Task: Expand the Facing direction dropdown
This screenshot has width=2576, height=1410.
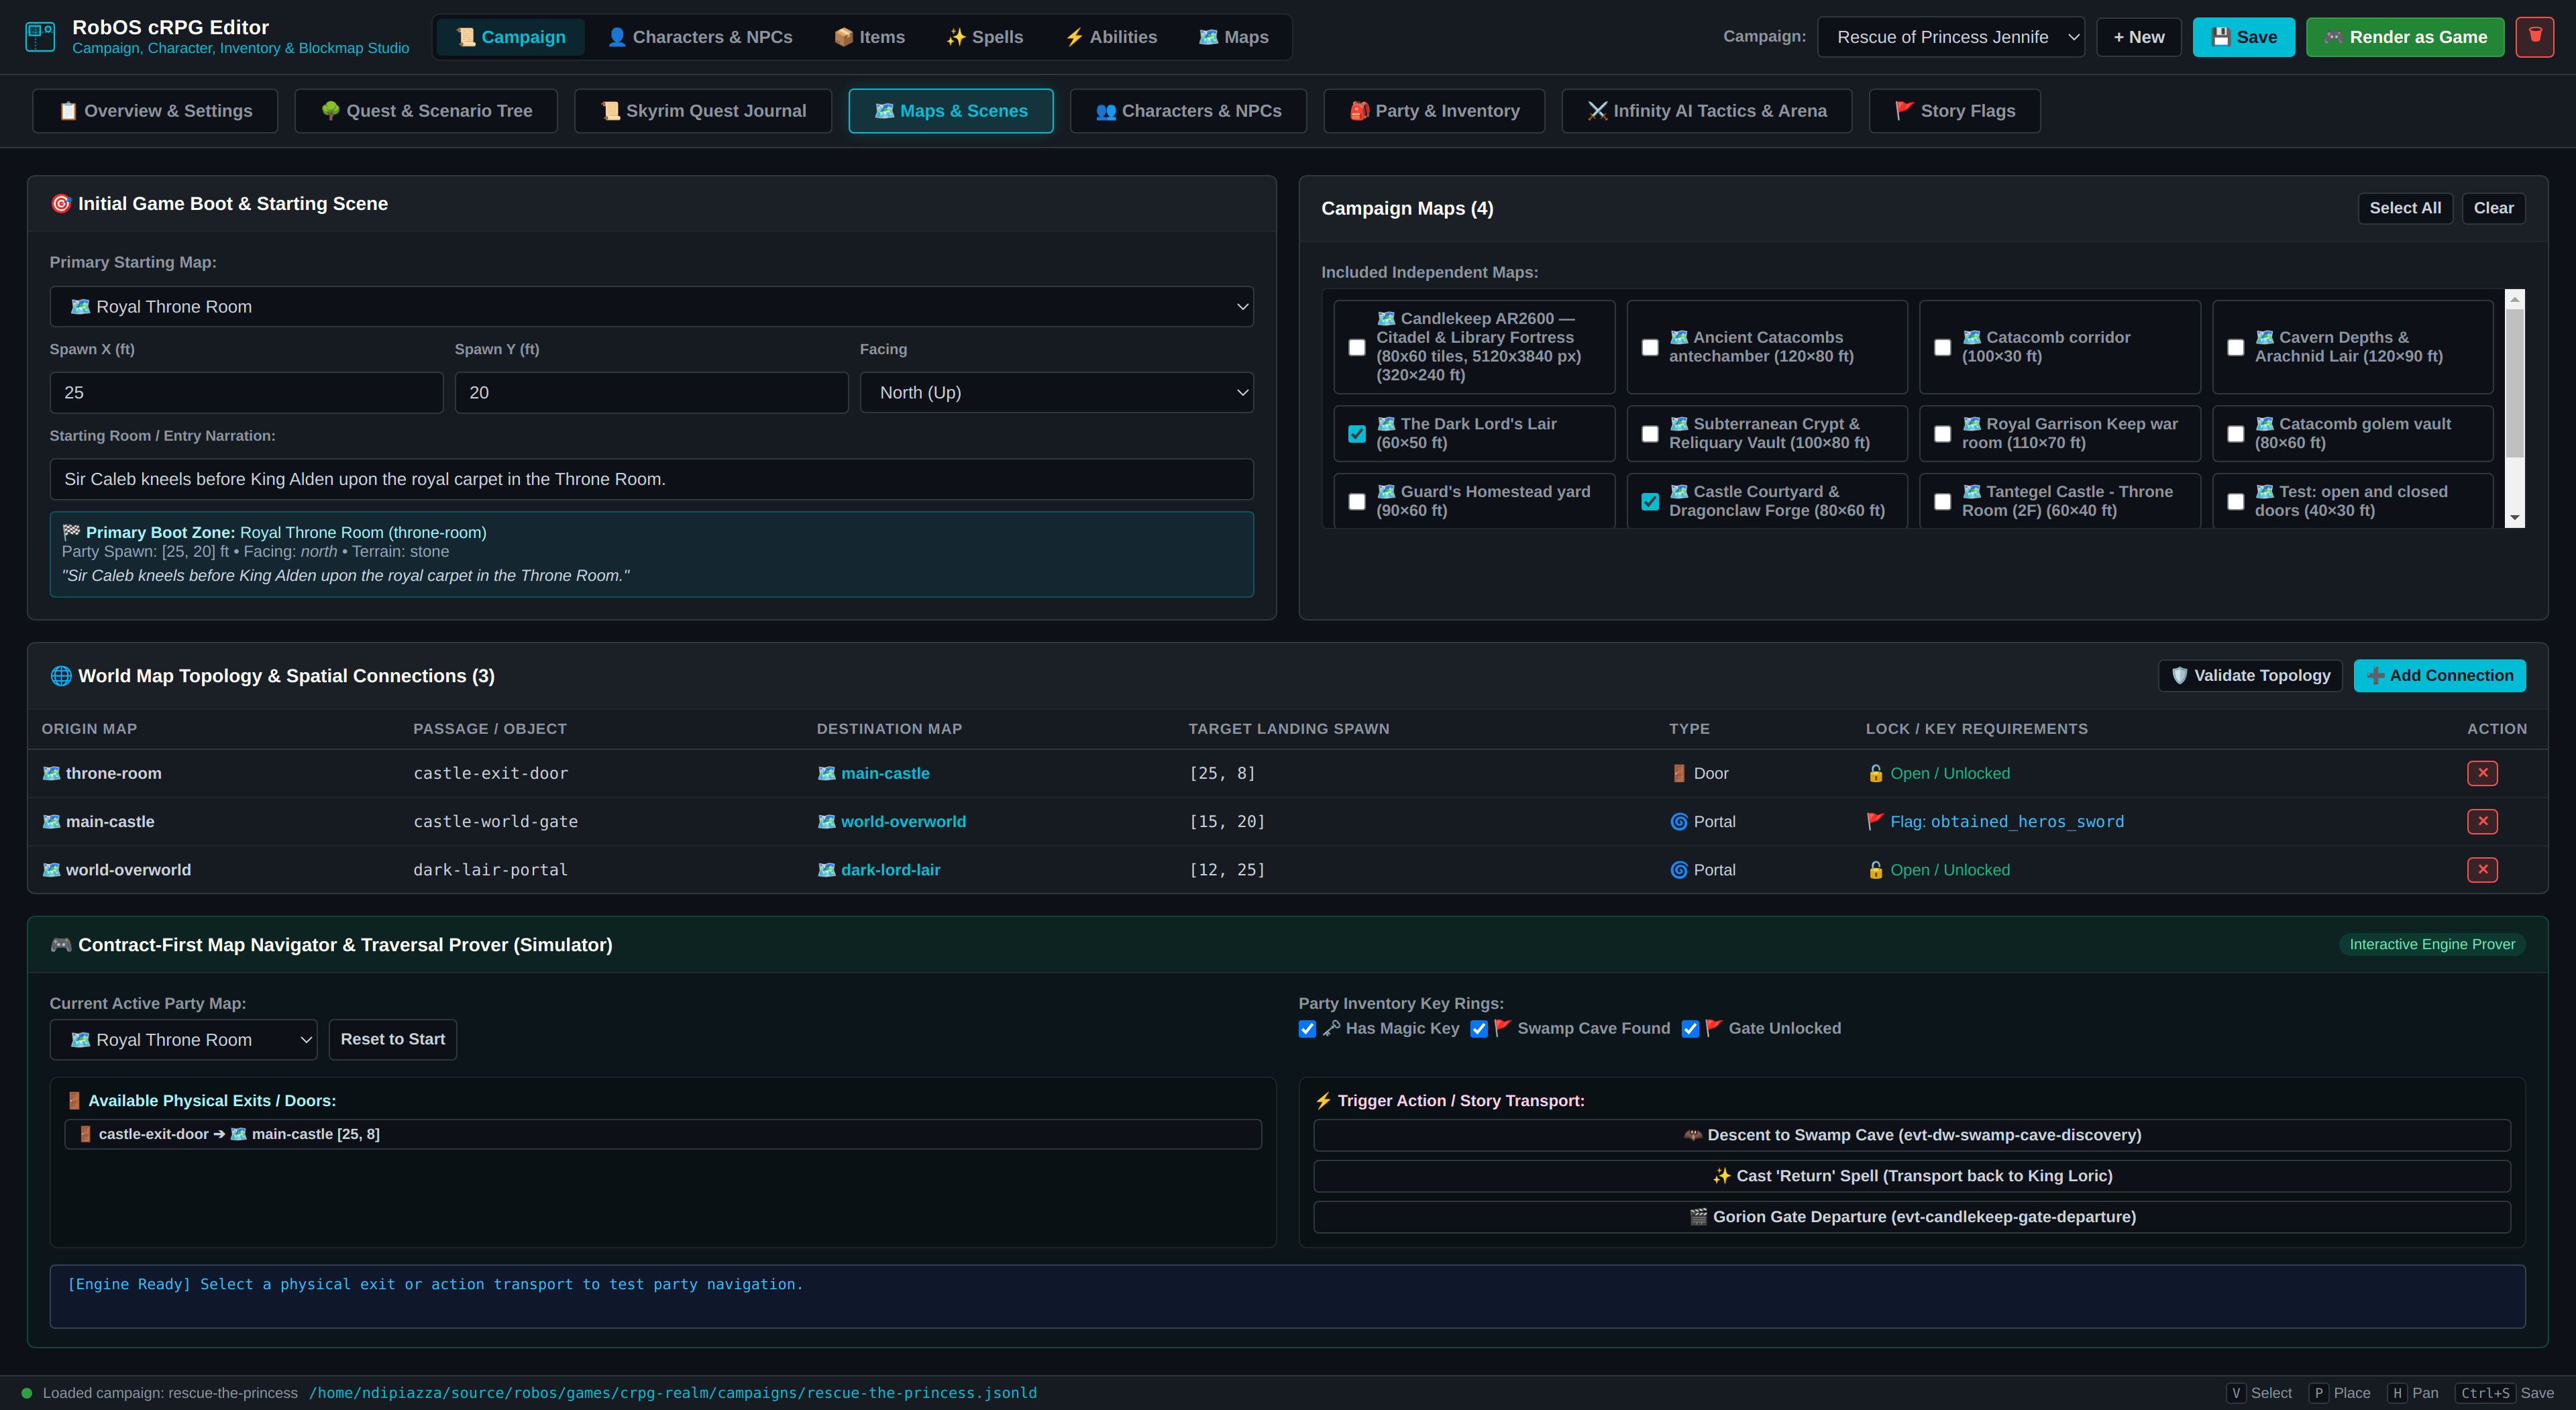Action: 1056,393
